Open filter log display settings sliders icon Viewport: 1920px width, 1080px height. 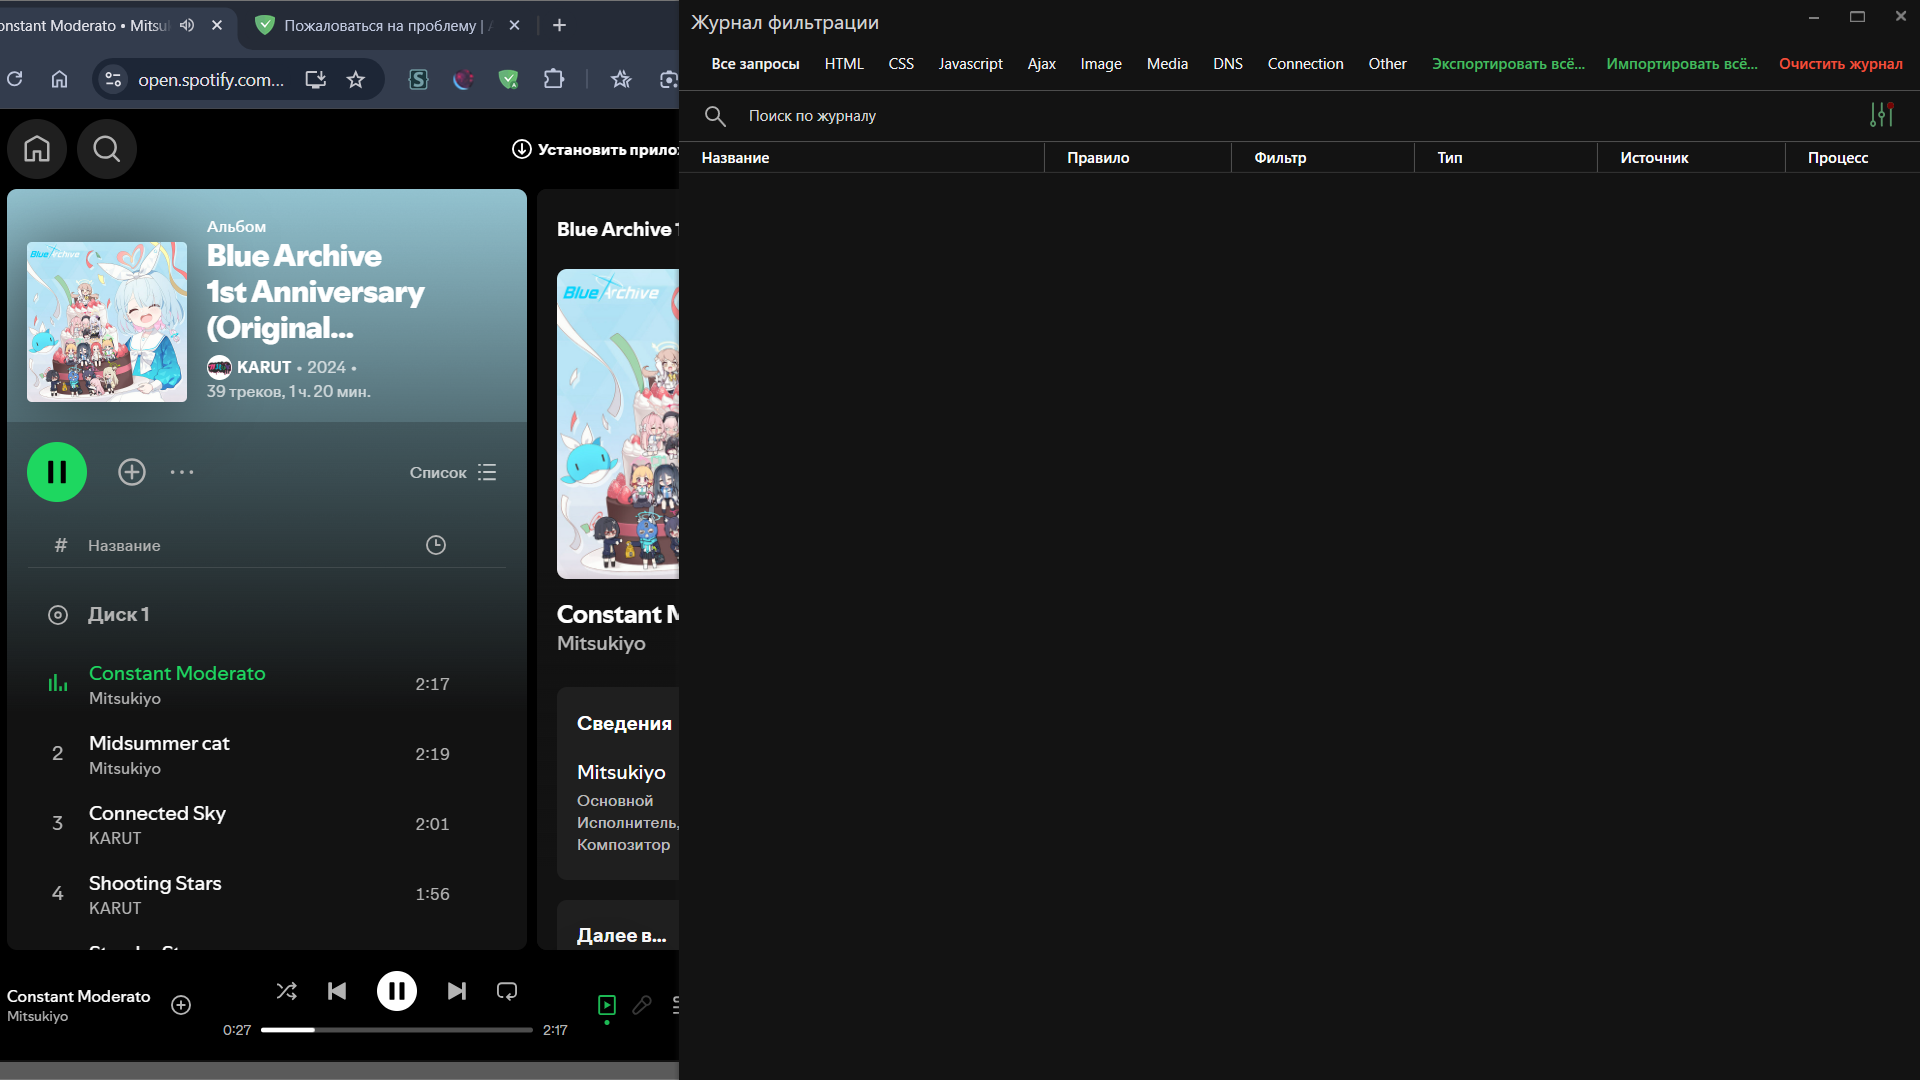click(1881, 114)
